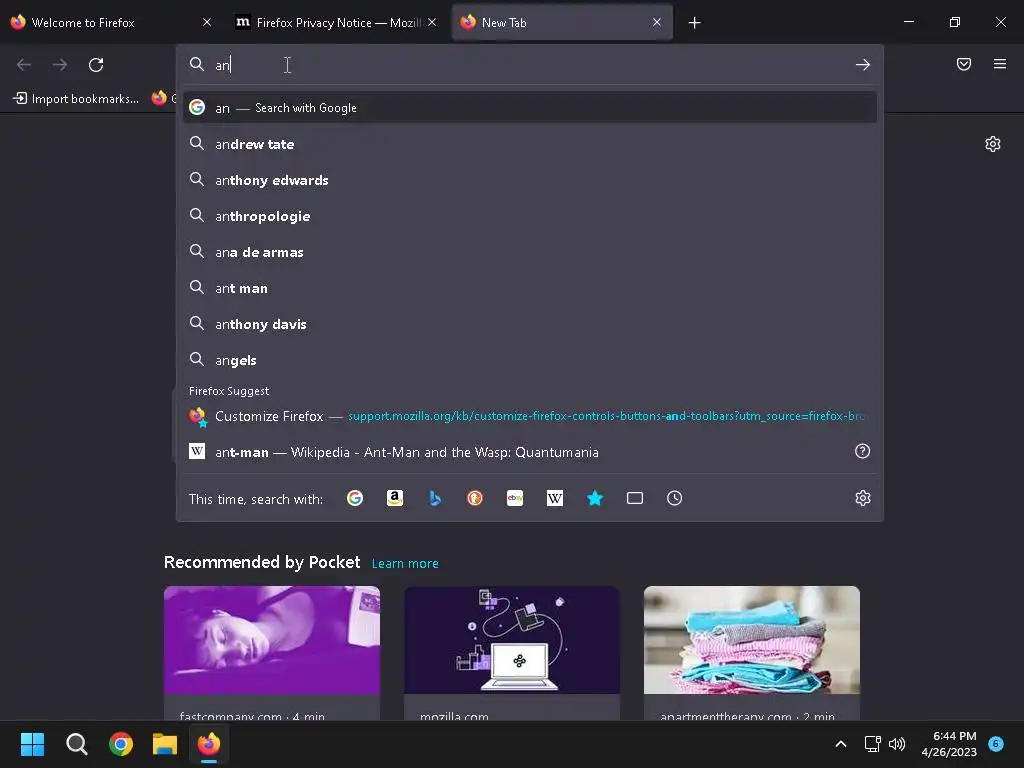This screenshot has height=768, width=1024.
Task: Click help icon beside ant-man Wikipedia suggestion
Action: pyautogui.click(x=862, y=451)
